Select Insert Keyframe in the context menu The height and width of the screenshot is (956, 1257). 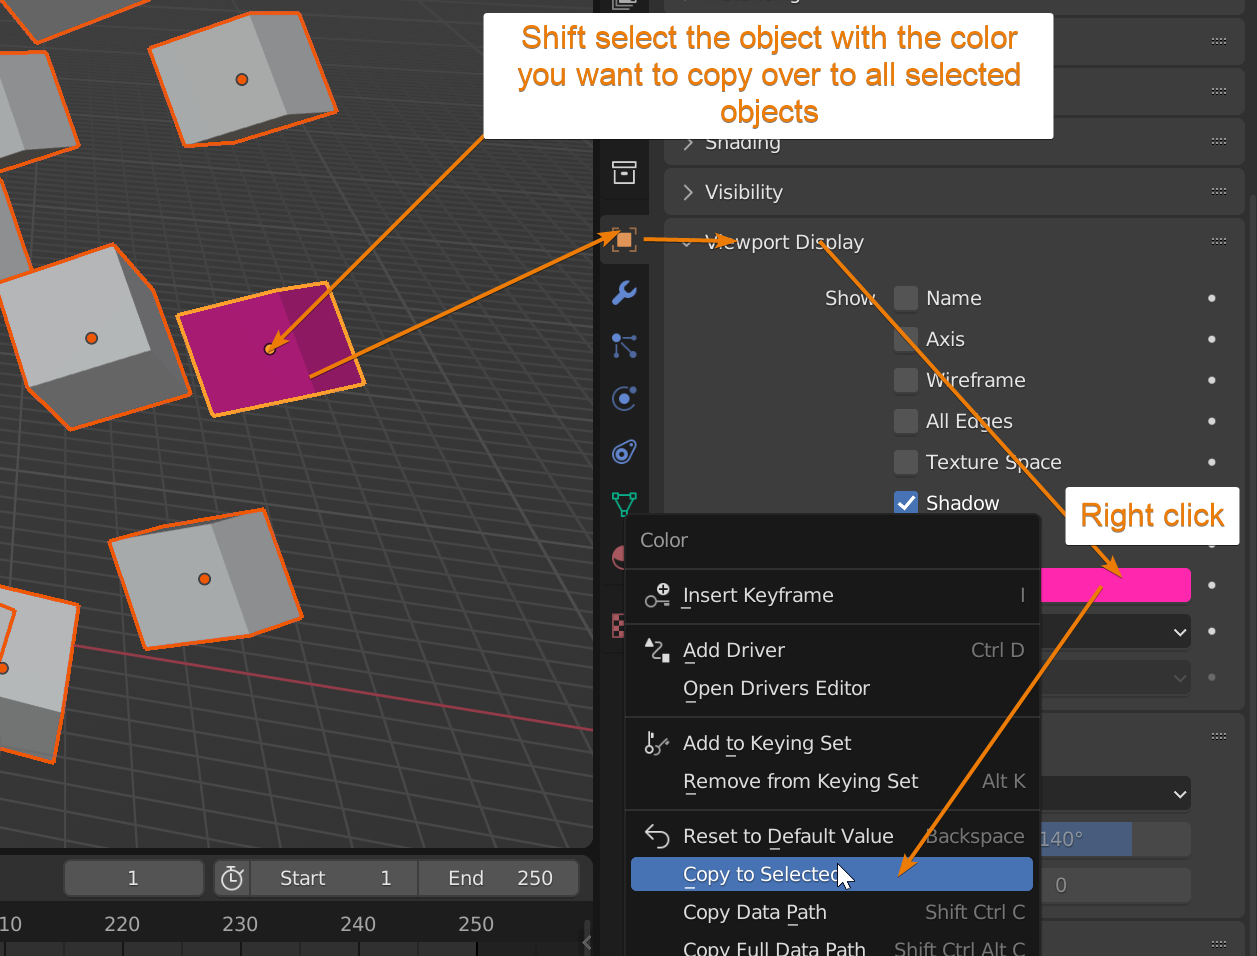click(758, 596)
